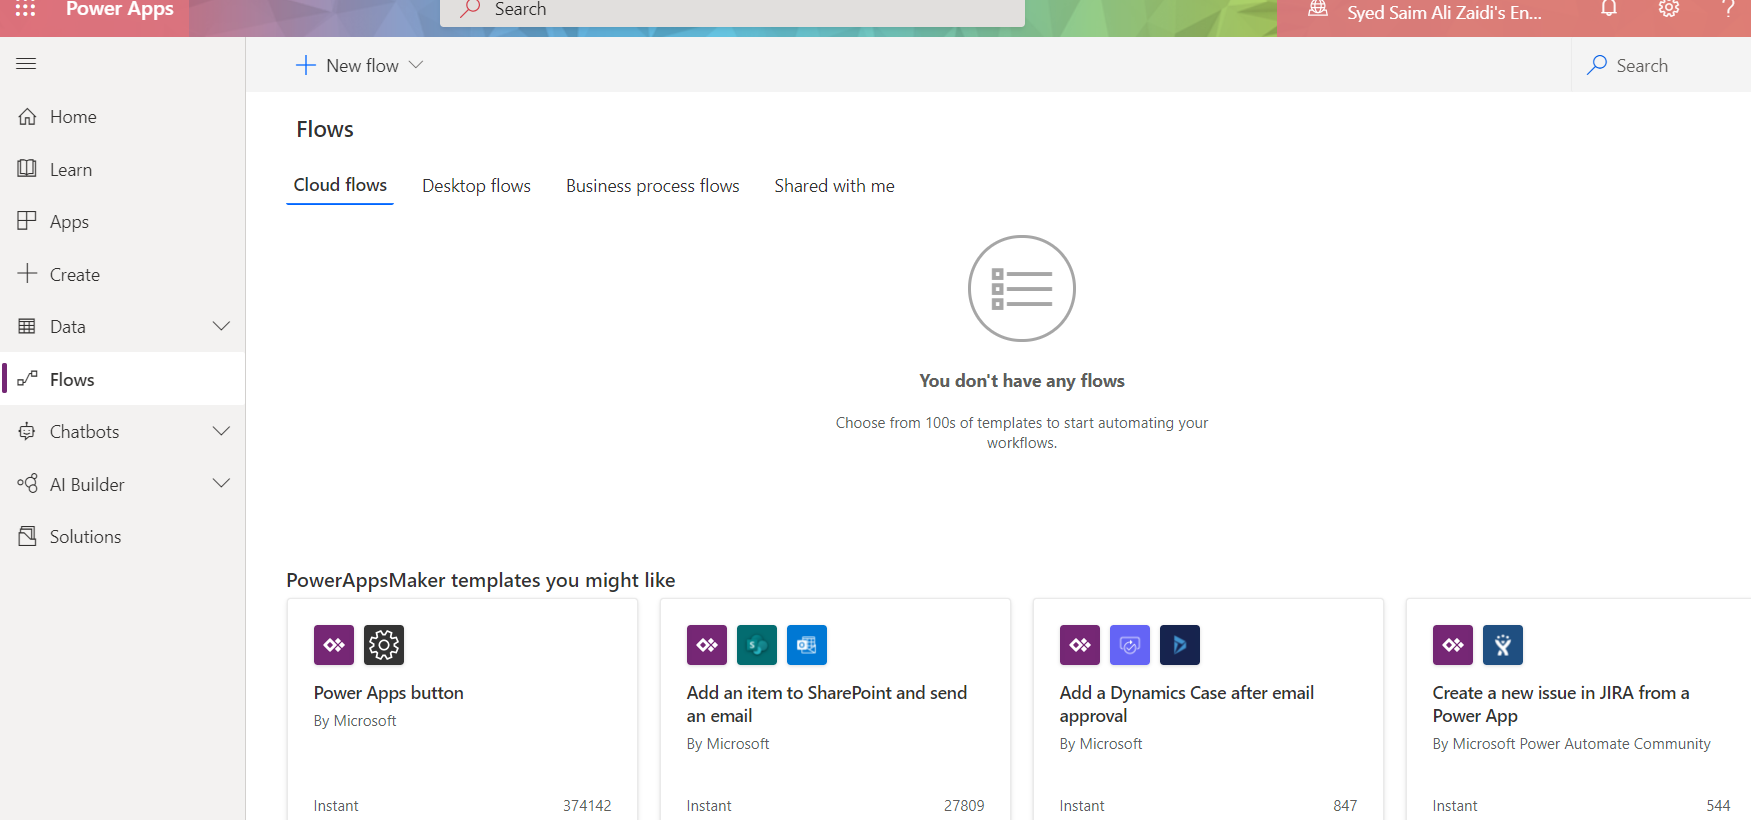Open the settings gear in header
Viewport: 1751px width, 820px height.
pyautogui.click(x=1669, y=9)
